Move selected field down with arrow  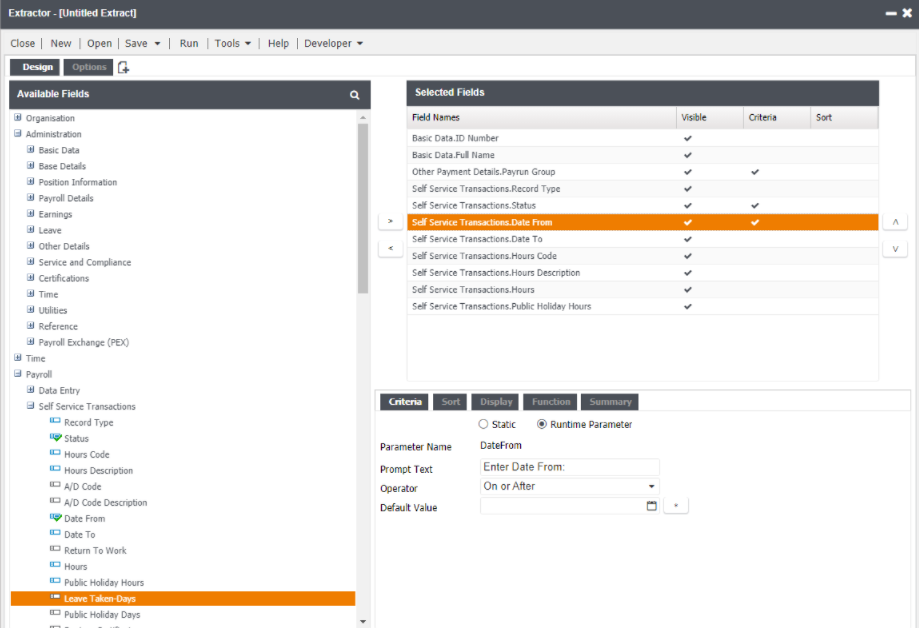click(x=894, y=248)
